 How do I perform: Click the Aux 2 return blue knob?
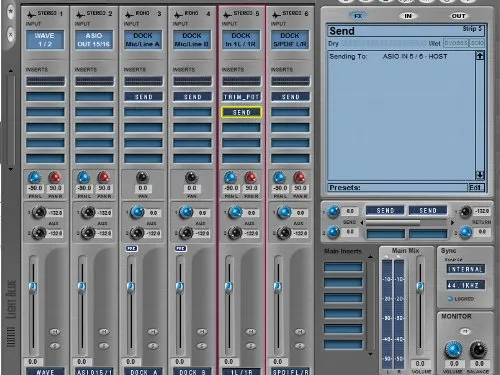click(x=466, y=232)
